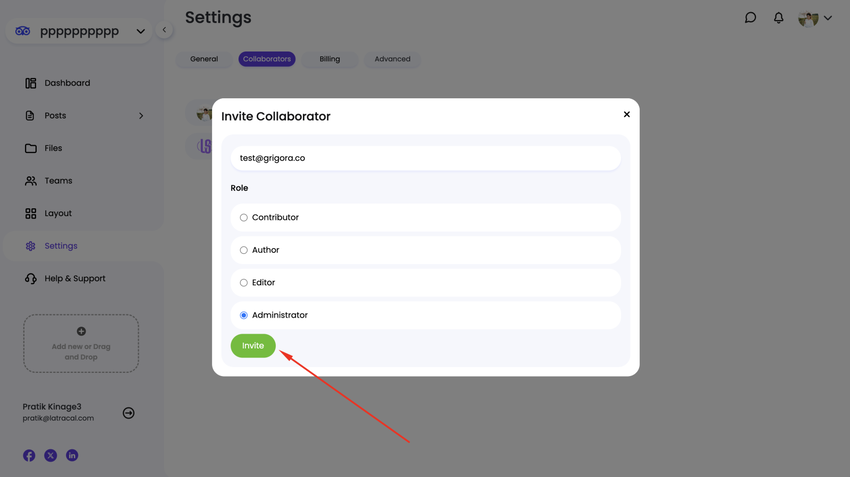This screenshot has width=850, height=477.
Task: Expand the profile avatar menu
Action: click(815, 18)
